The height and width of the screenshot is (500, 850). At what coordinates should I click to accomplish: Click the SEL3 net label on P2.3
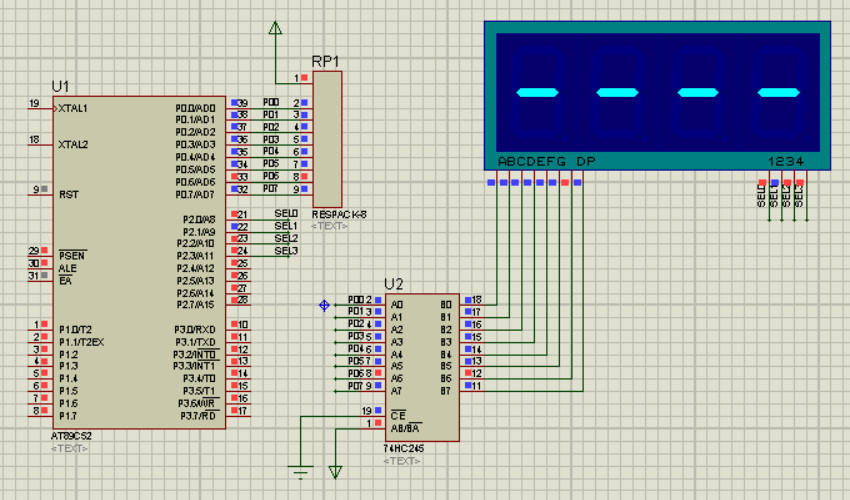click(286, 251)
